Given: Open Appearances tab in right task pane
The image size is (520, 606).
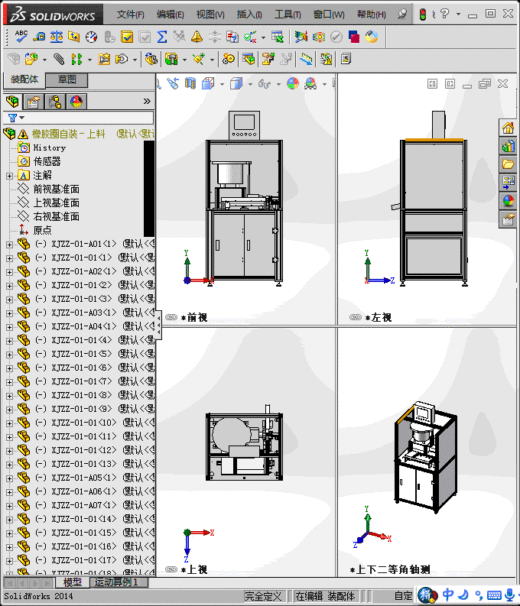Looking at the screenshot, I should click(508, 201).
